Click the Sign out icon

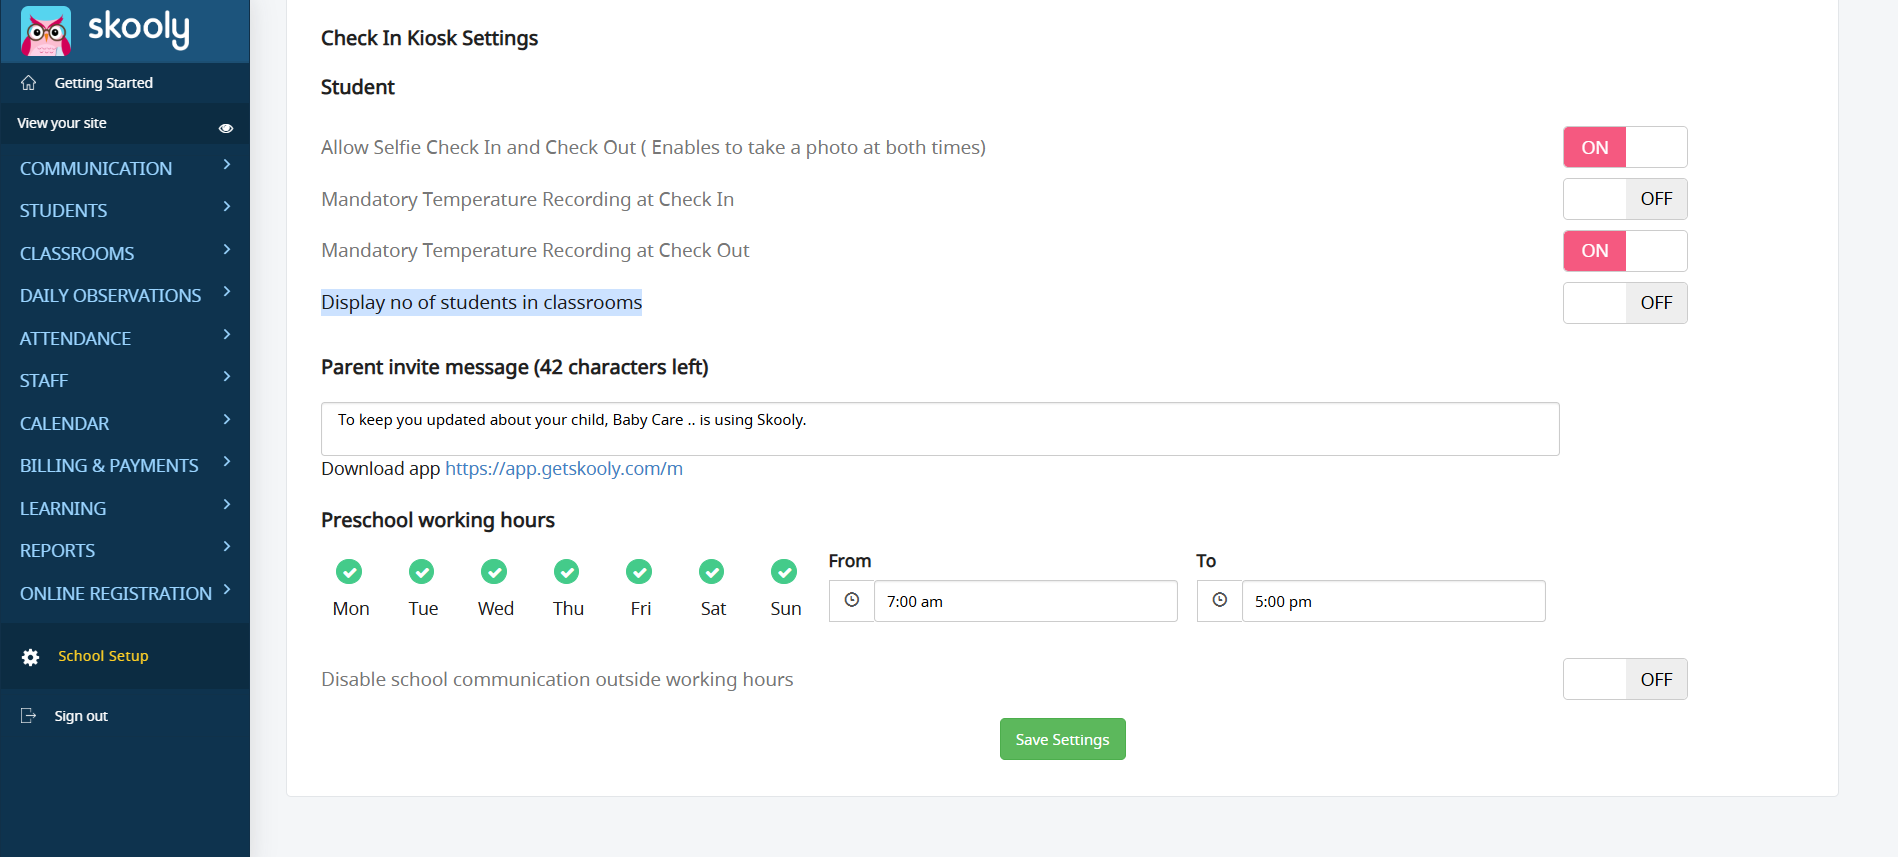pyautogui.click(x=29, y=716)
